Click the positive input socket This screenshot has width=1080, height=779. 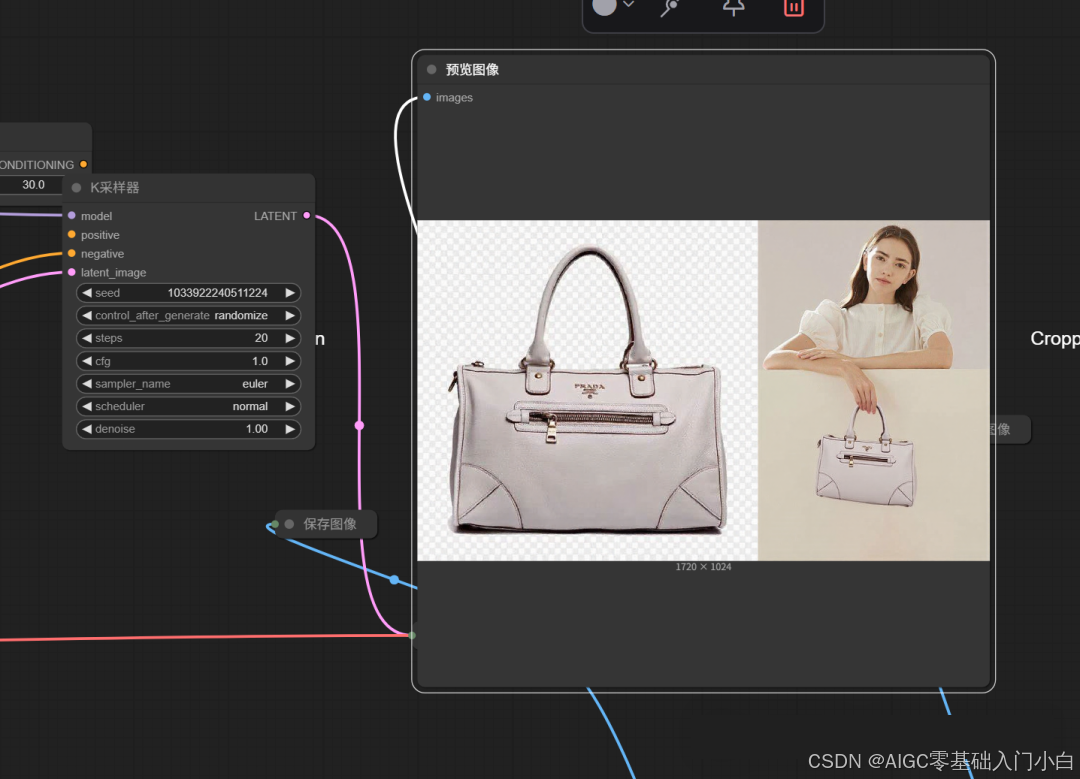[x=72, y=235]
